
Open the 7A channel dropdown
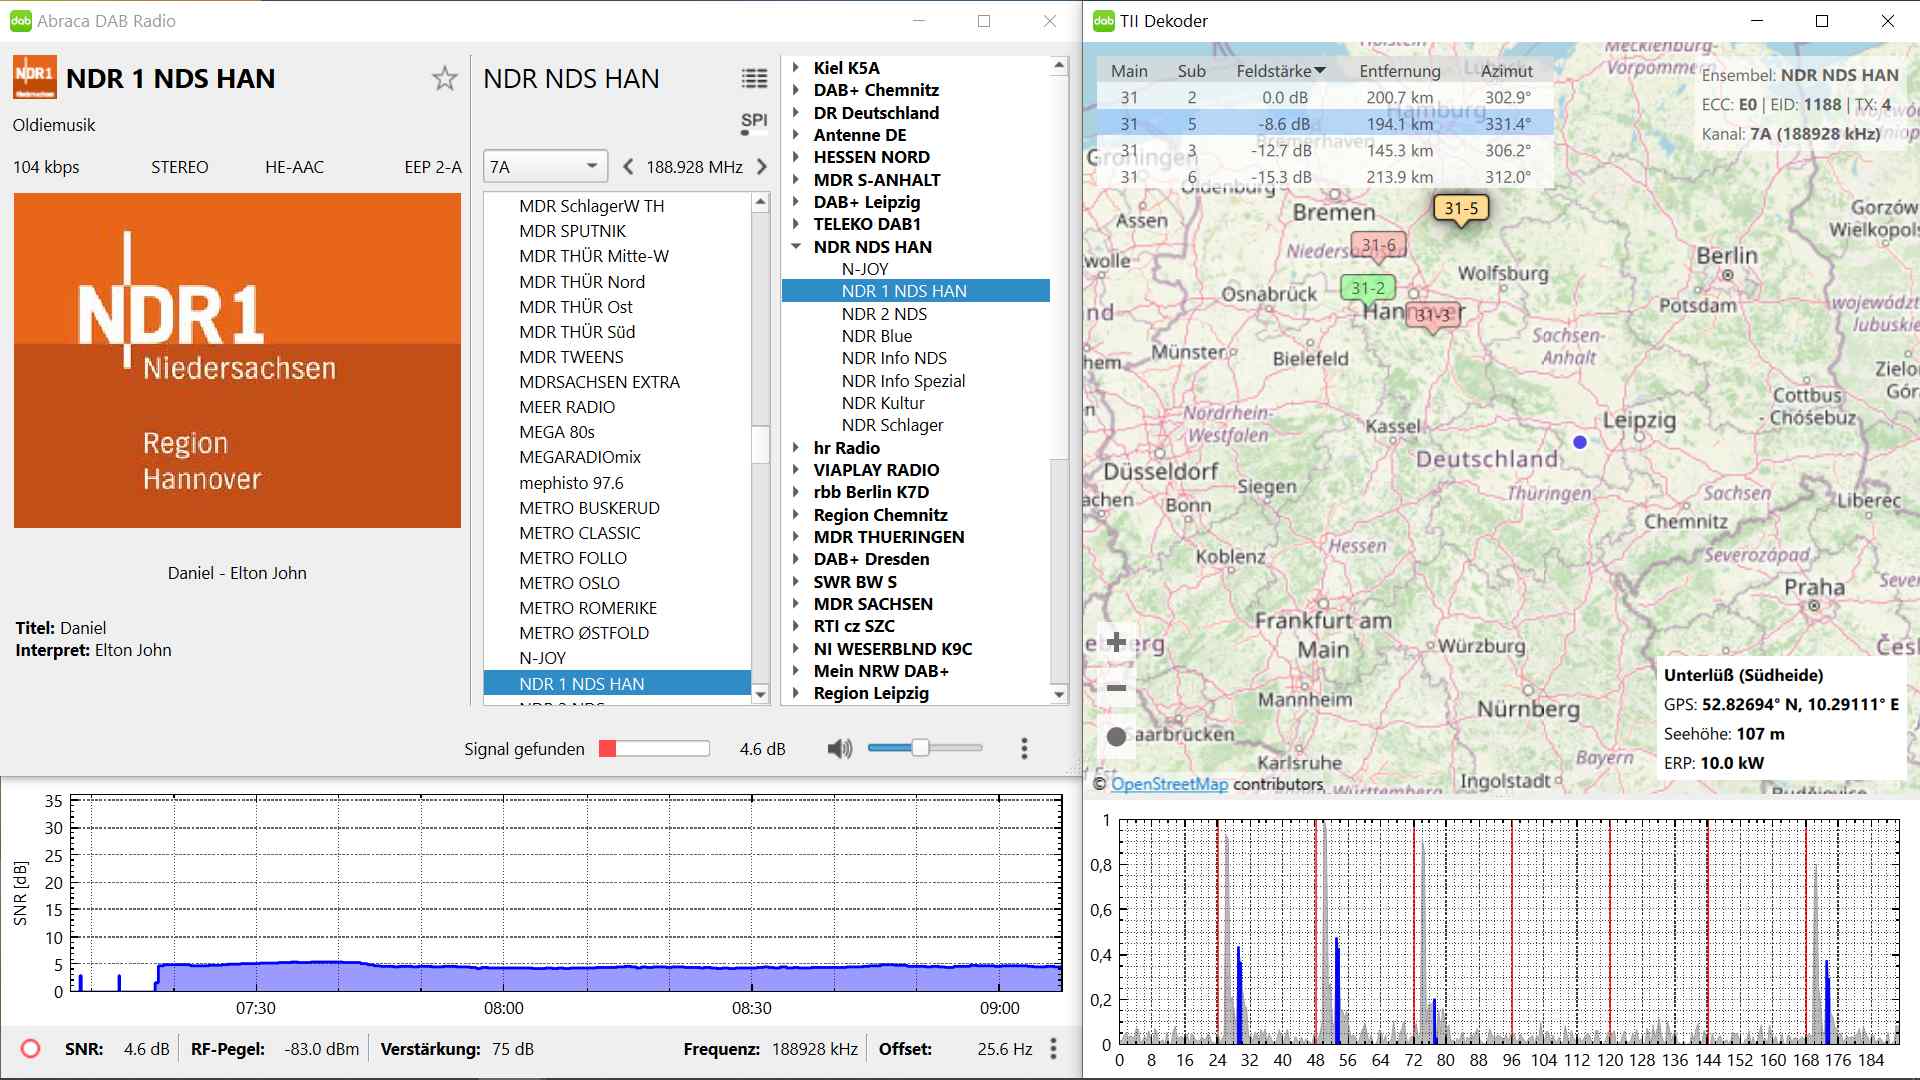(545, 167)
